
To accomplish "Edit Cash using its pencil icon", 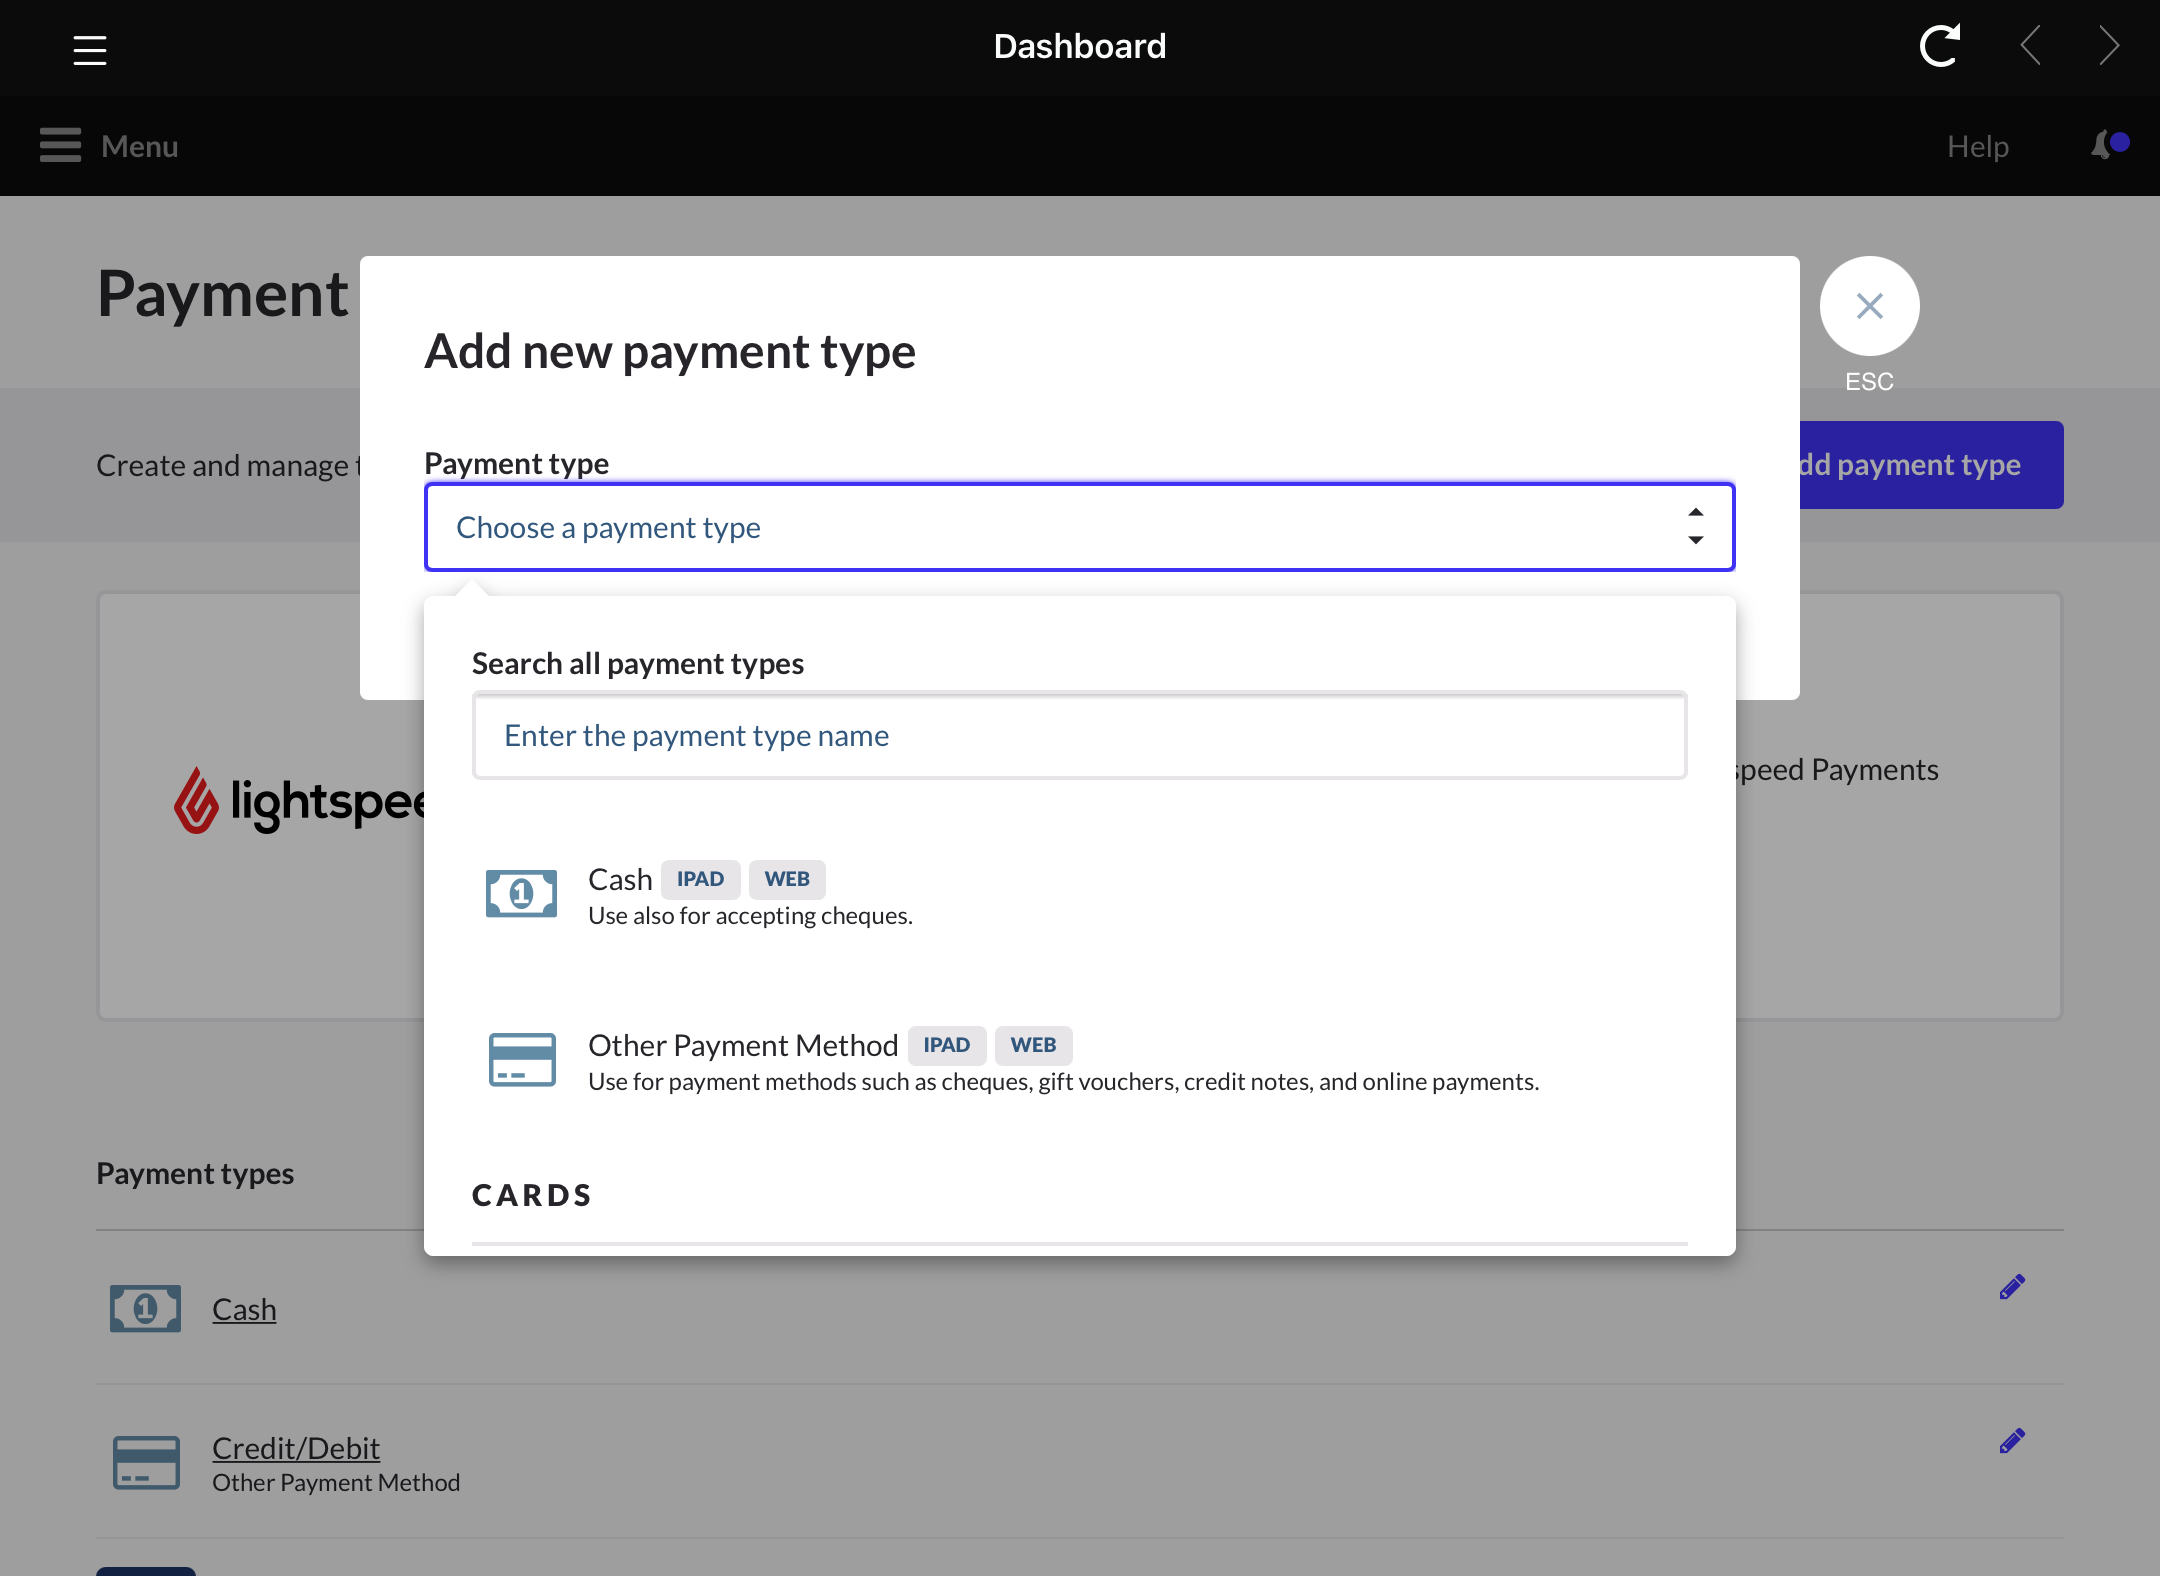I will (x=2012, y=1287).
